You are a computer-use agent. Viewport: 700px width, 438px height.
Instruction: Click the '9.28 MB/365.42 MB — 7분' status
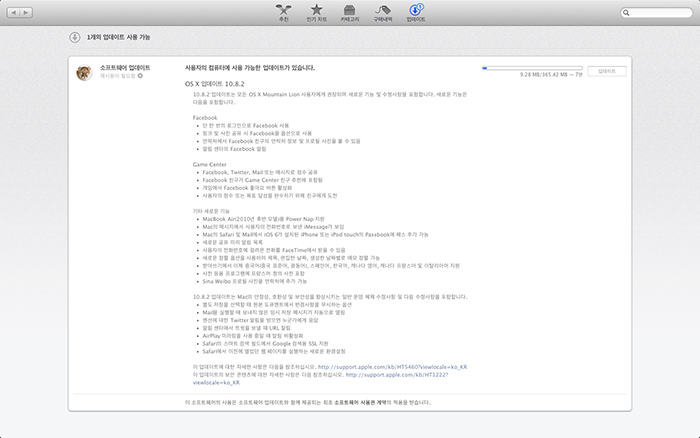(551, 75)
